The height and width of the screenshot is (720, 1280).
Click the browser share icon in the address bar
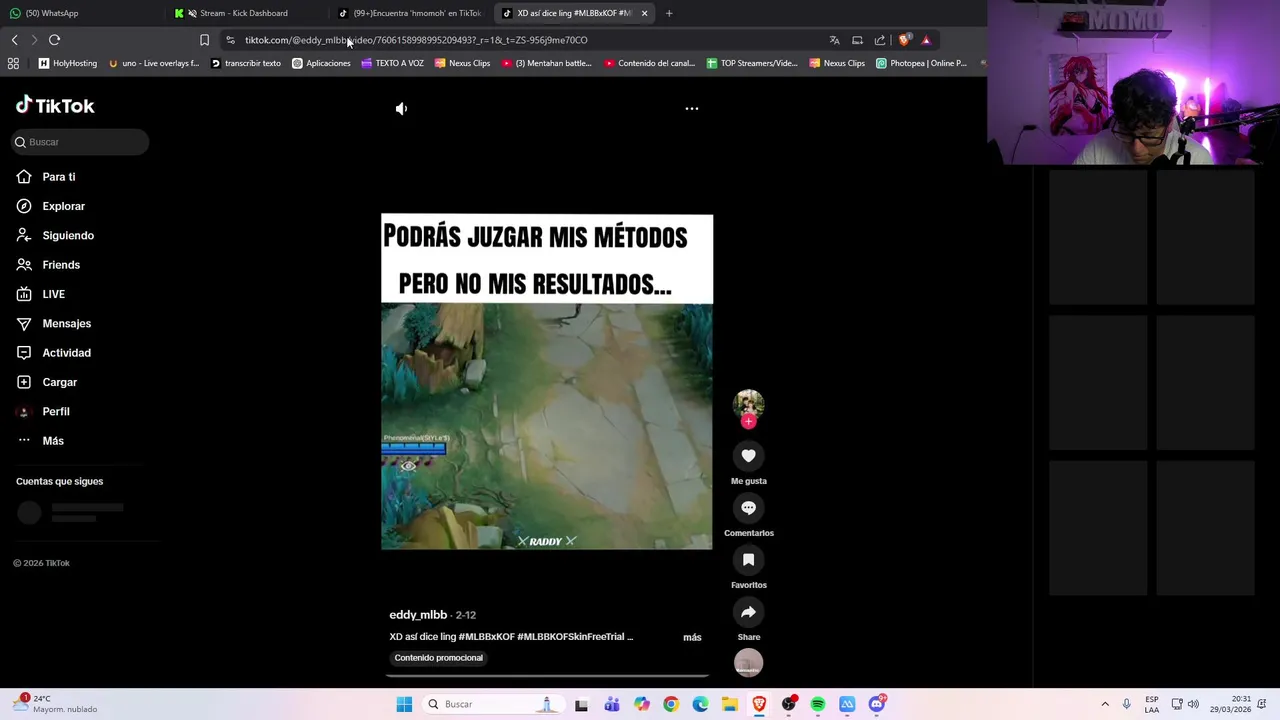(880, 40)
